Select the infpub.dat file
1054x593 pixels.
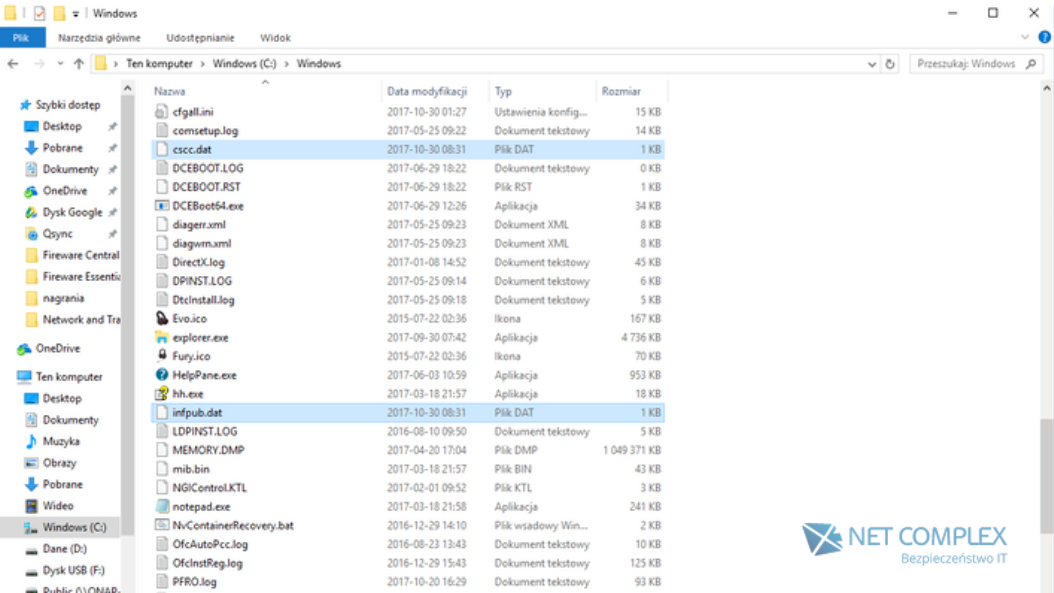tap(197, 413)
